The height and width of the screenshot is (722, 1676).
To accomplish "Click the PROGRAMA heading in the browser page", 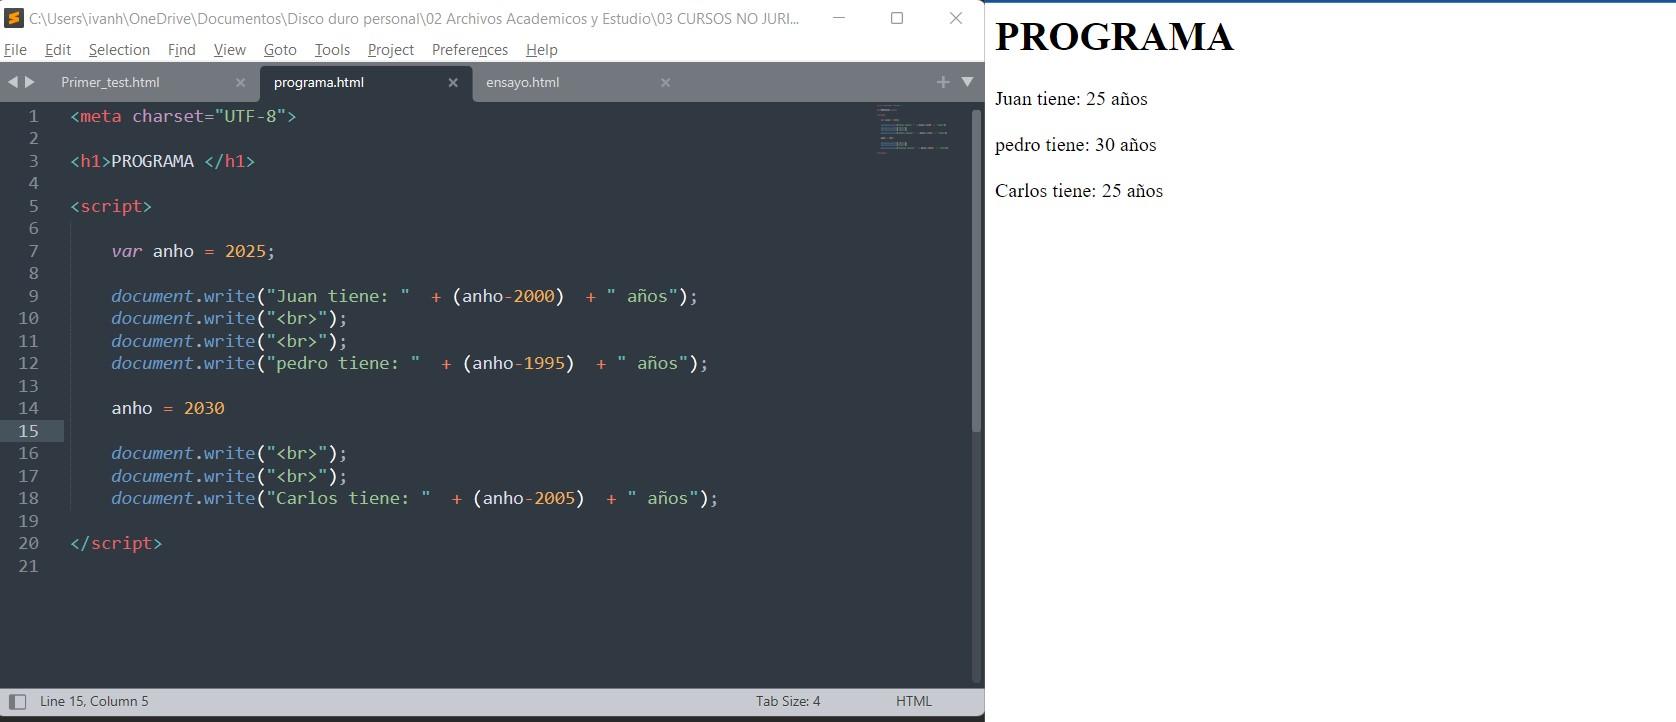I will pos(1114,37).
